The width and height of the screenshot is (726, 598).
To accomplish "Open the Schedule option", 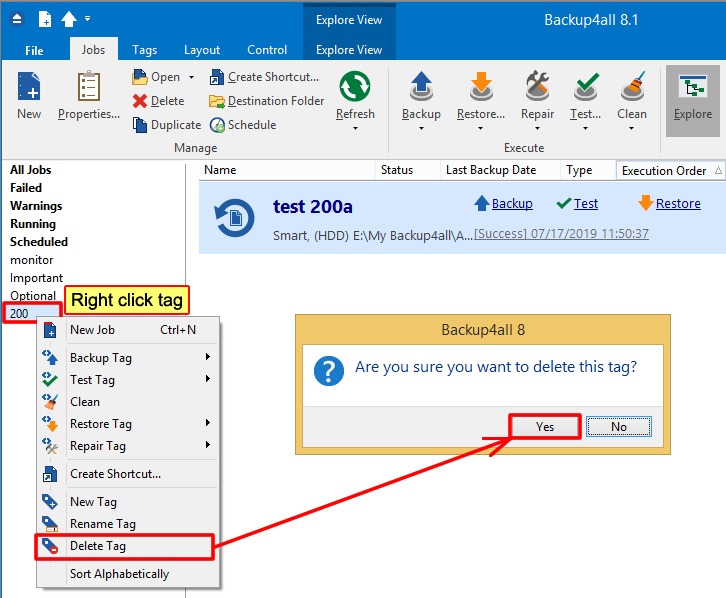I will pos(243,125).
